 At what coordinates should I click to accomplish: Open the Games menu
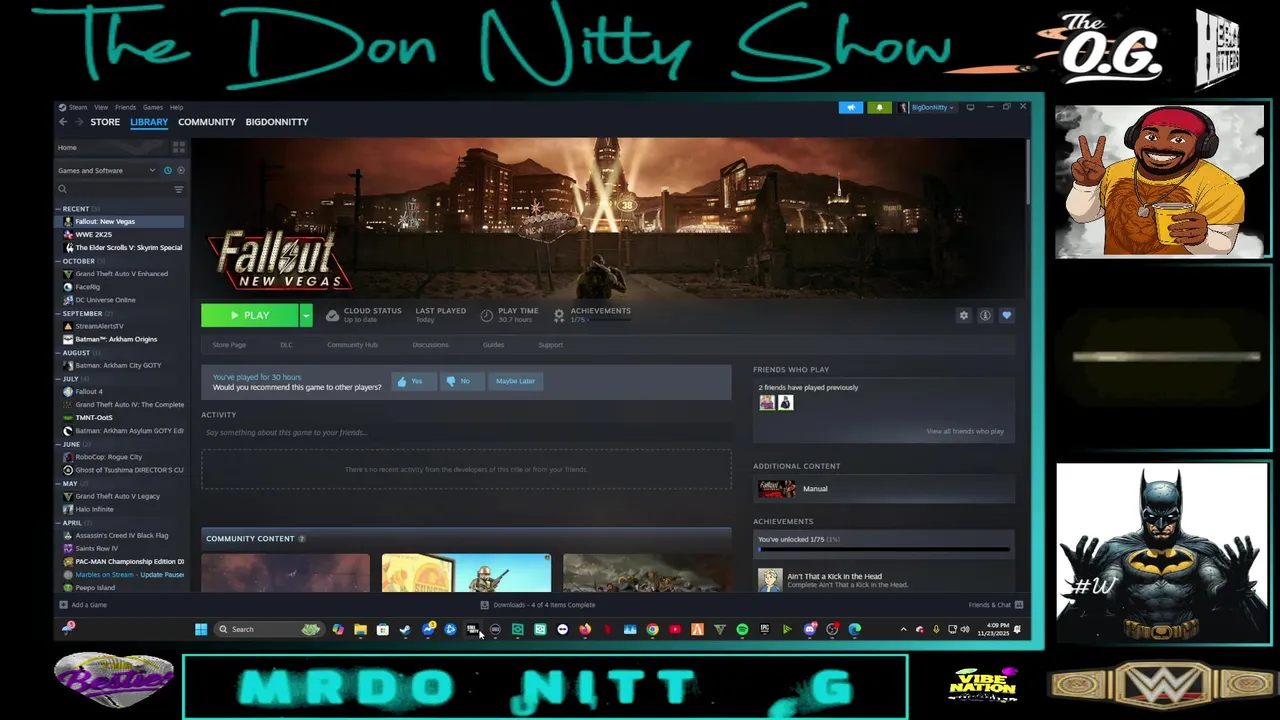[152, 107]
